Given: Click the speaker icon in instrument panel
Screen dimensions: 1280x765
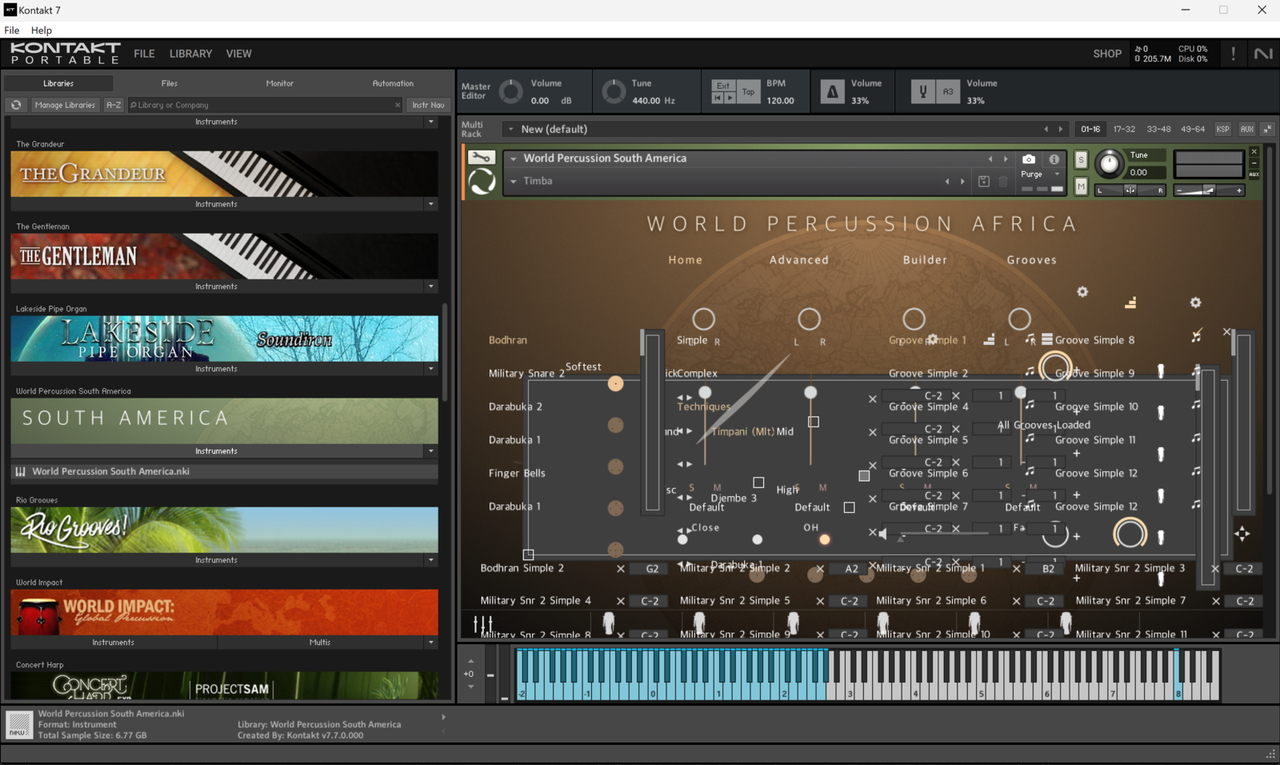Looking at the screenshot, I should 881,534.
